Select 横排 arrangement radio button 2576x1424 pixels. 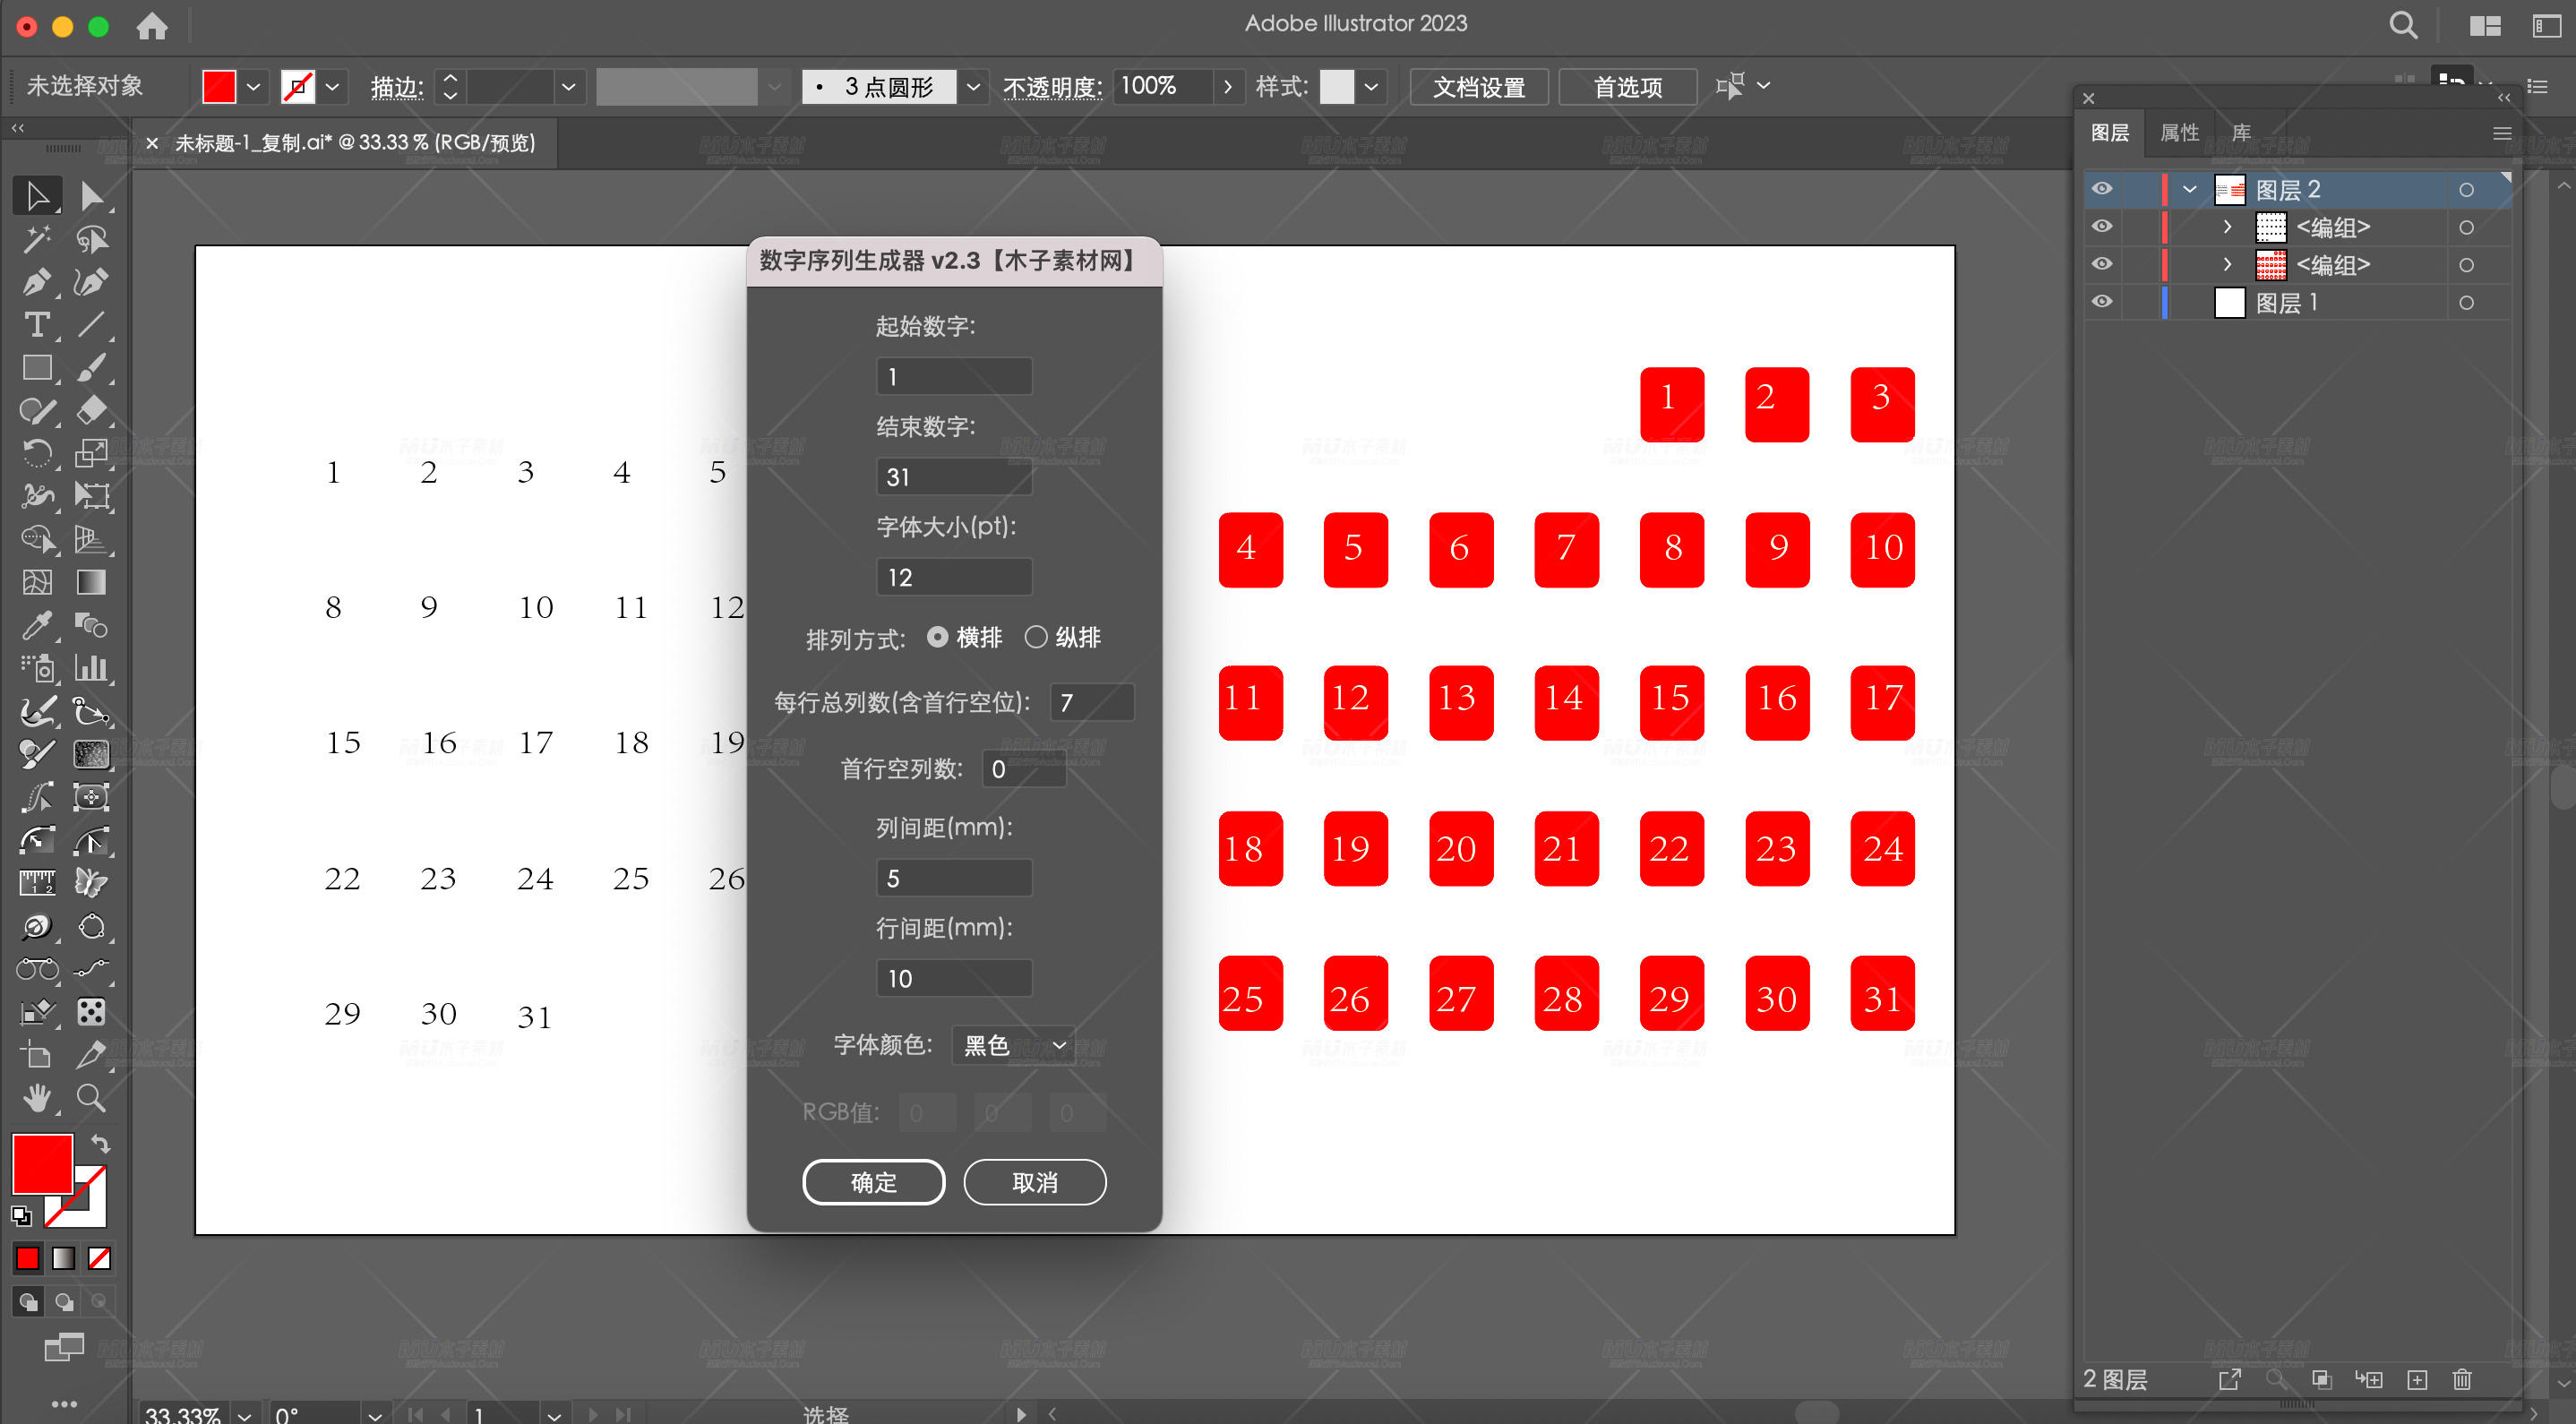937,637
